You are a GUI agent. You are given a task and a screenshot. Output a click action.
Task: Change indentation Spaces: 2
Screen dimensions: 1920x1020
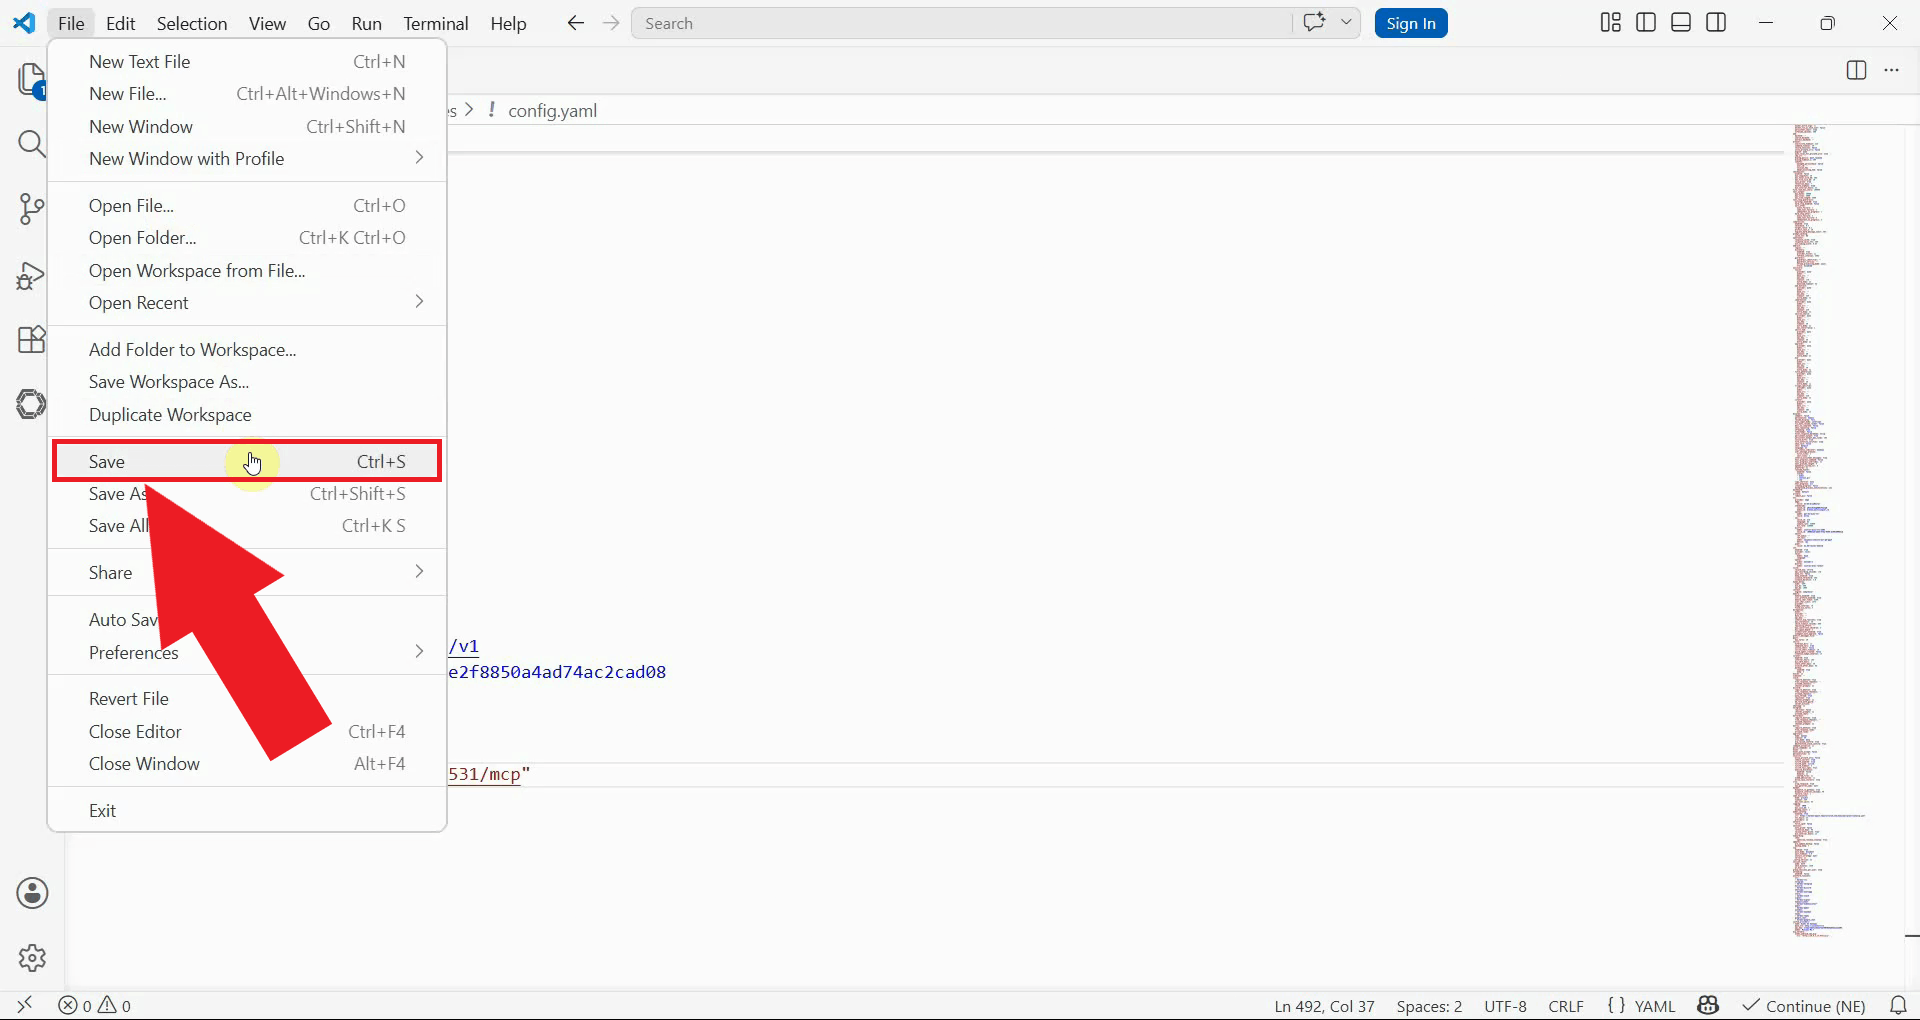click(x=1429, y=1006)
